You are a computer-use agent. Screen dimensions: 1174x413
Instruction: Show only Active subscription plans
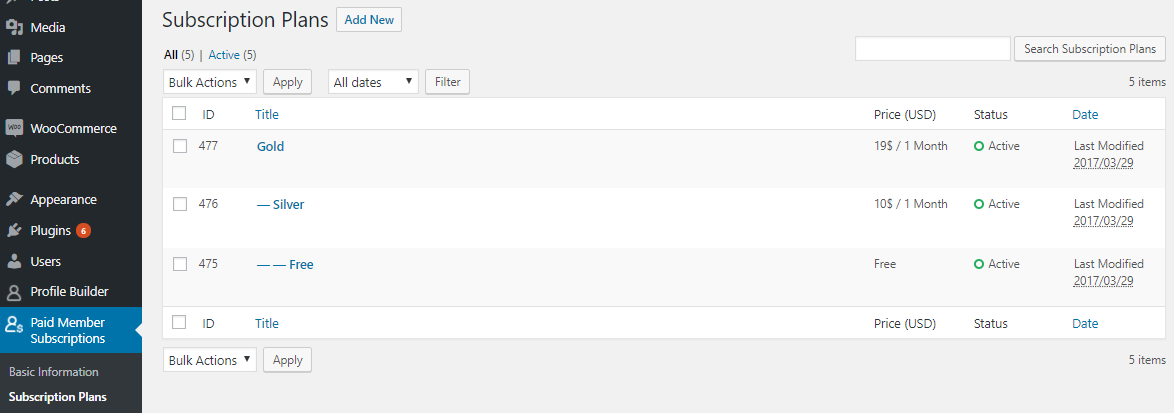point(224,55)
